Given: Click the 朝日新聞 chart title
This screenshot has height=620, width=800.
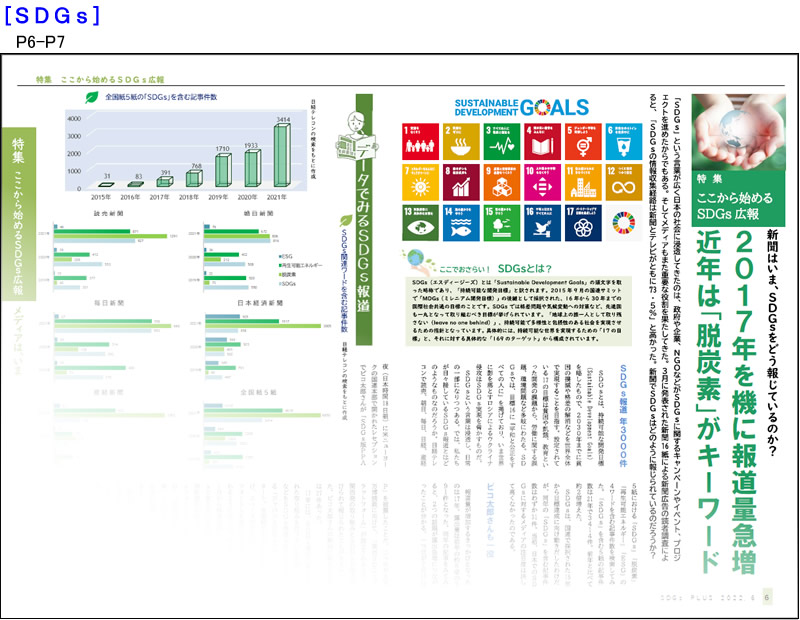Looking at the screenshot, I should tap(259, 213).
